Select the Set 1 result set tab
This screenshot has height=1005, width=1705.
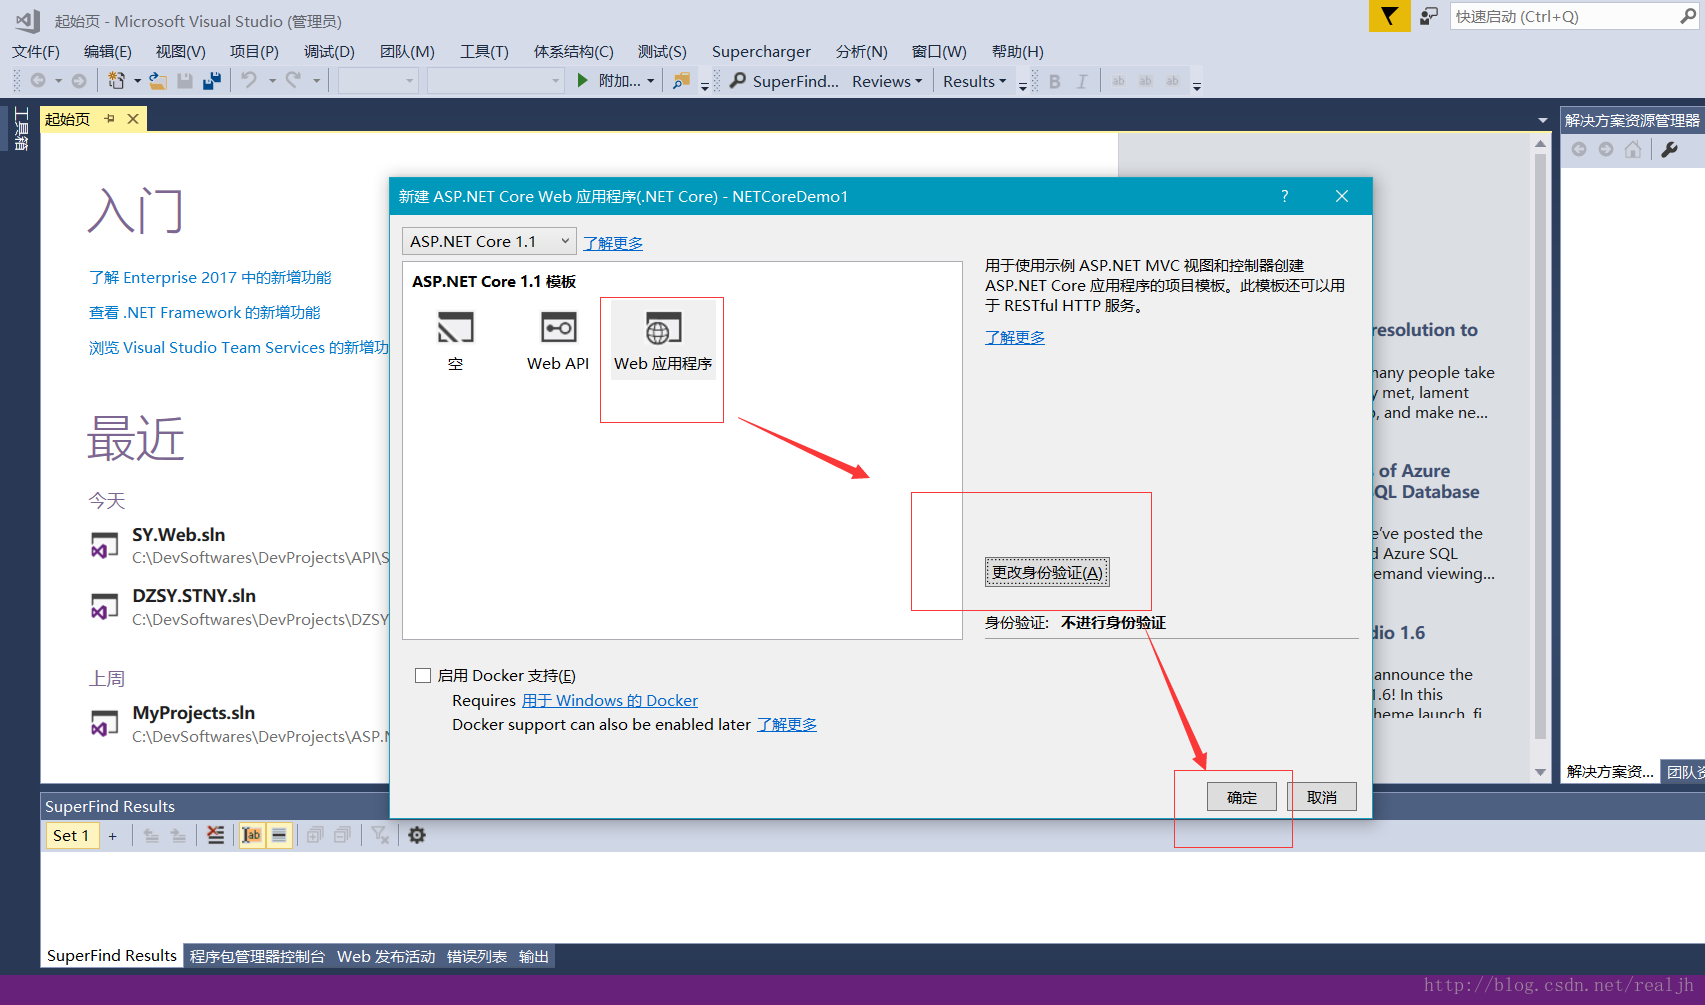[72, 835]
